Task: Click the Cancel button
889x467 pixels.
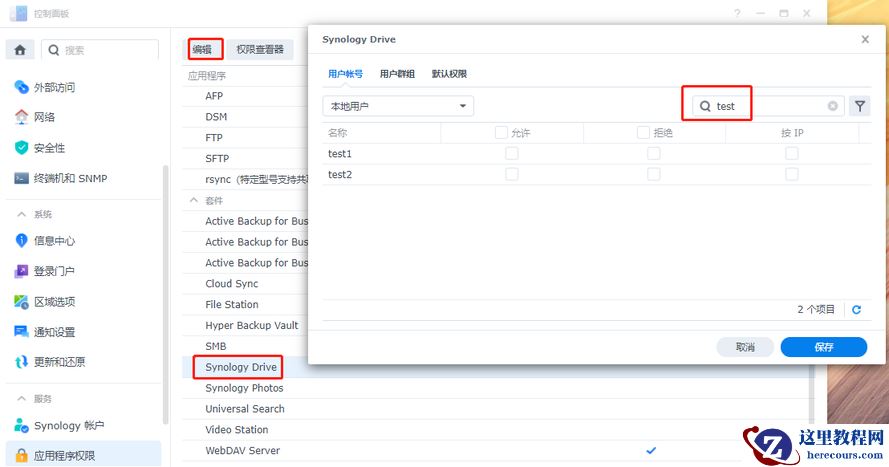Action: 745,347
